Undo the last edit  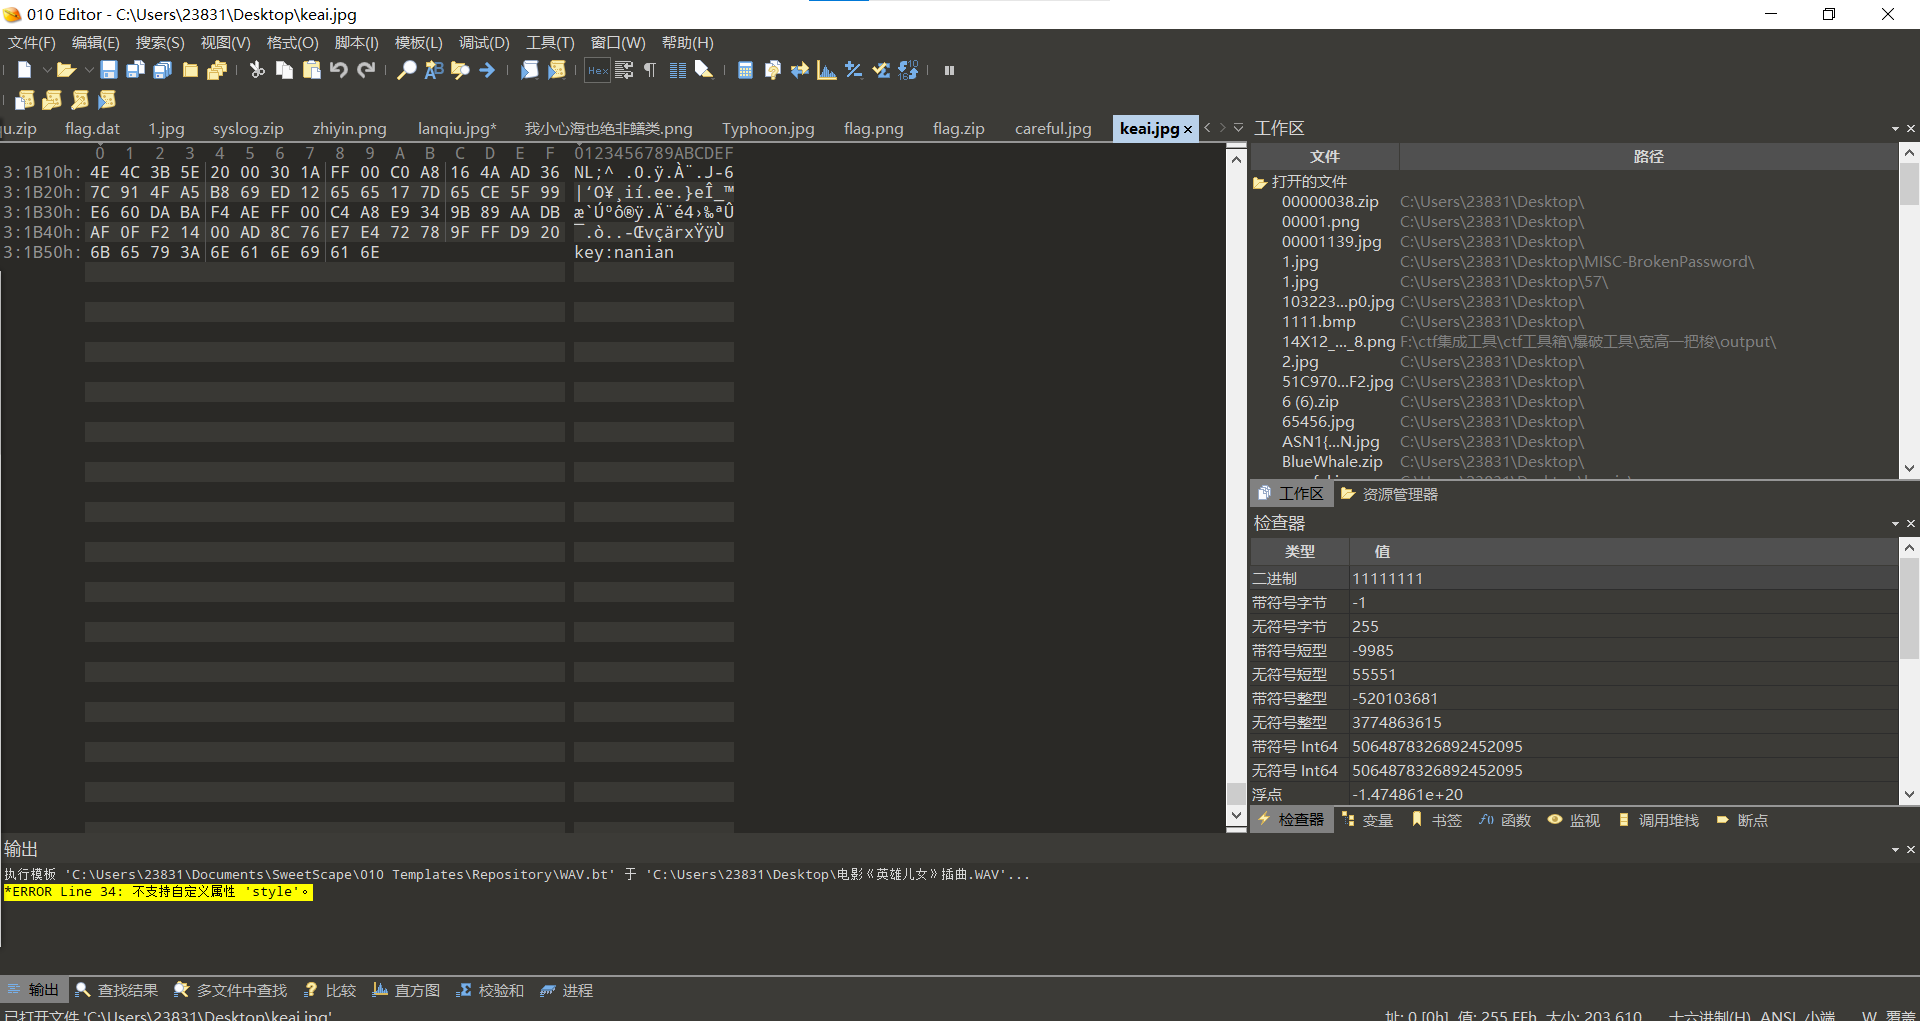[x=339, y=70]
